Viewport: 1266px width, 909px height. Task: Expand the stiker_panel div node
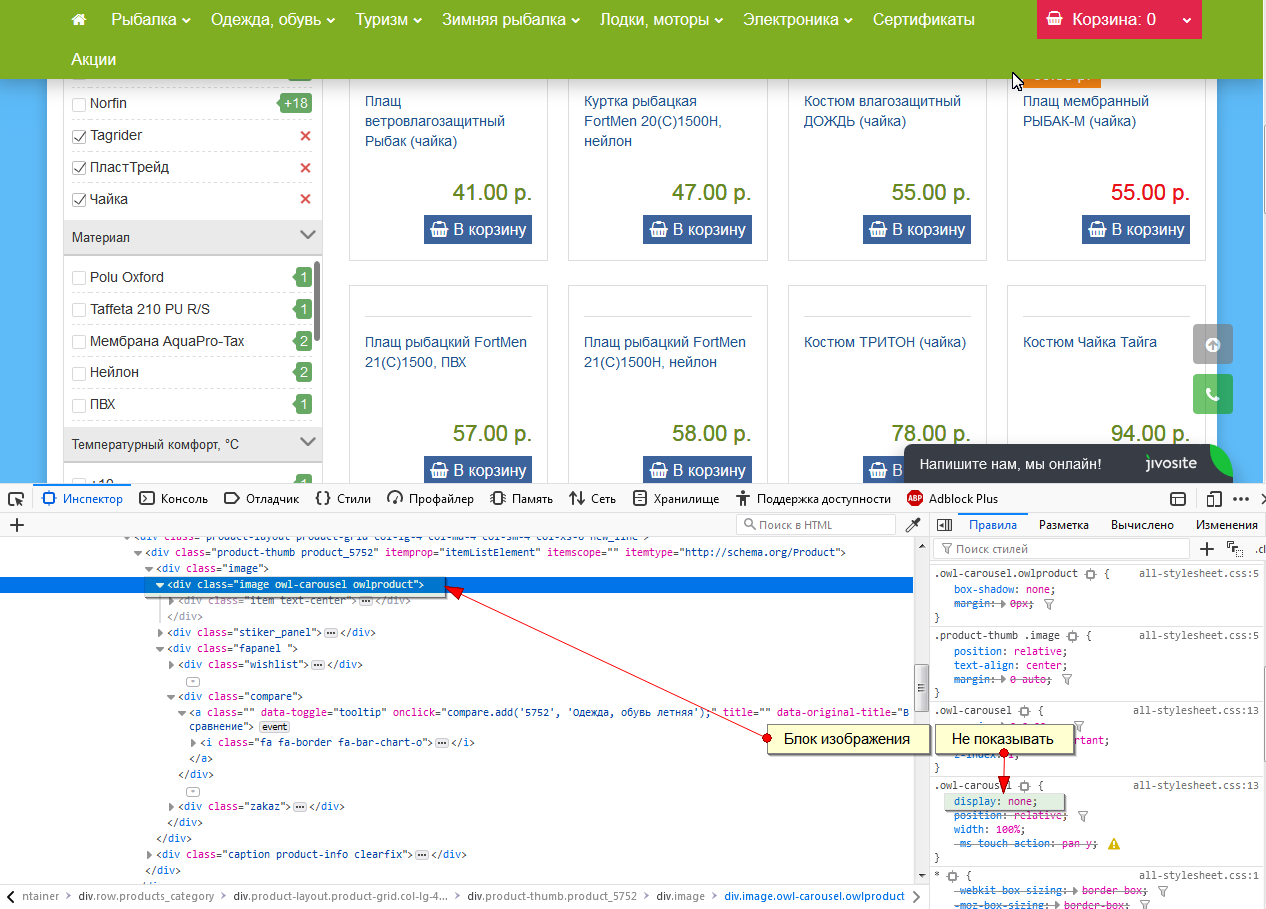point(162,633)
